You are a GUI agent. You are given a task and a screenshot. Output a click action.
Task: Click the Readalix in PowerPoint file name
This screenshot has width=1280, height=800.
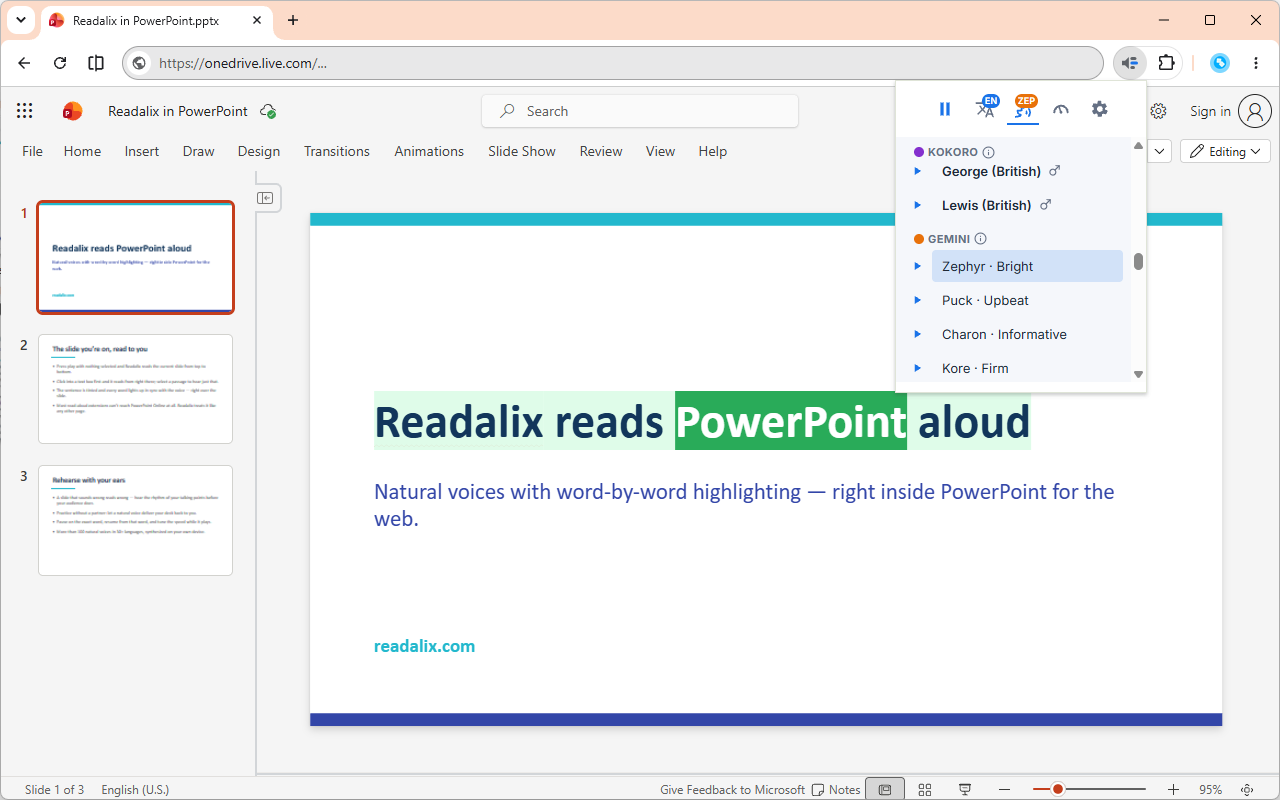pos(178,111)
